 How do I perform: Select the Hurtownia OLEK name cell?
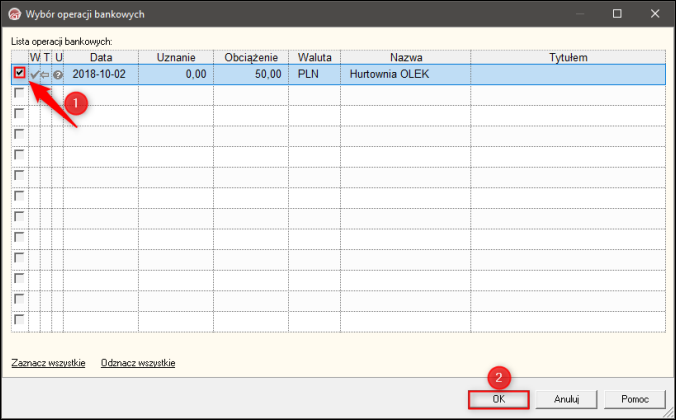(406, 74)
